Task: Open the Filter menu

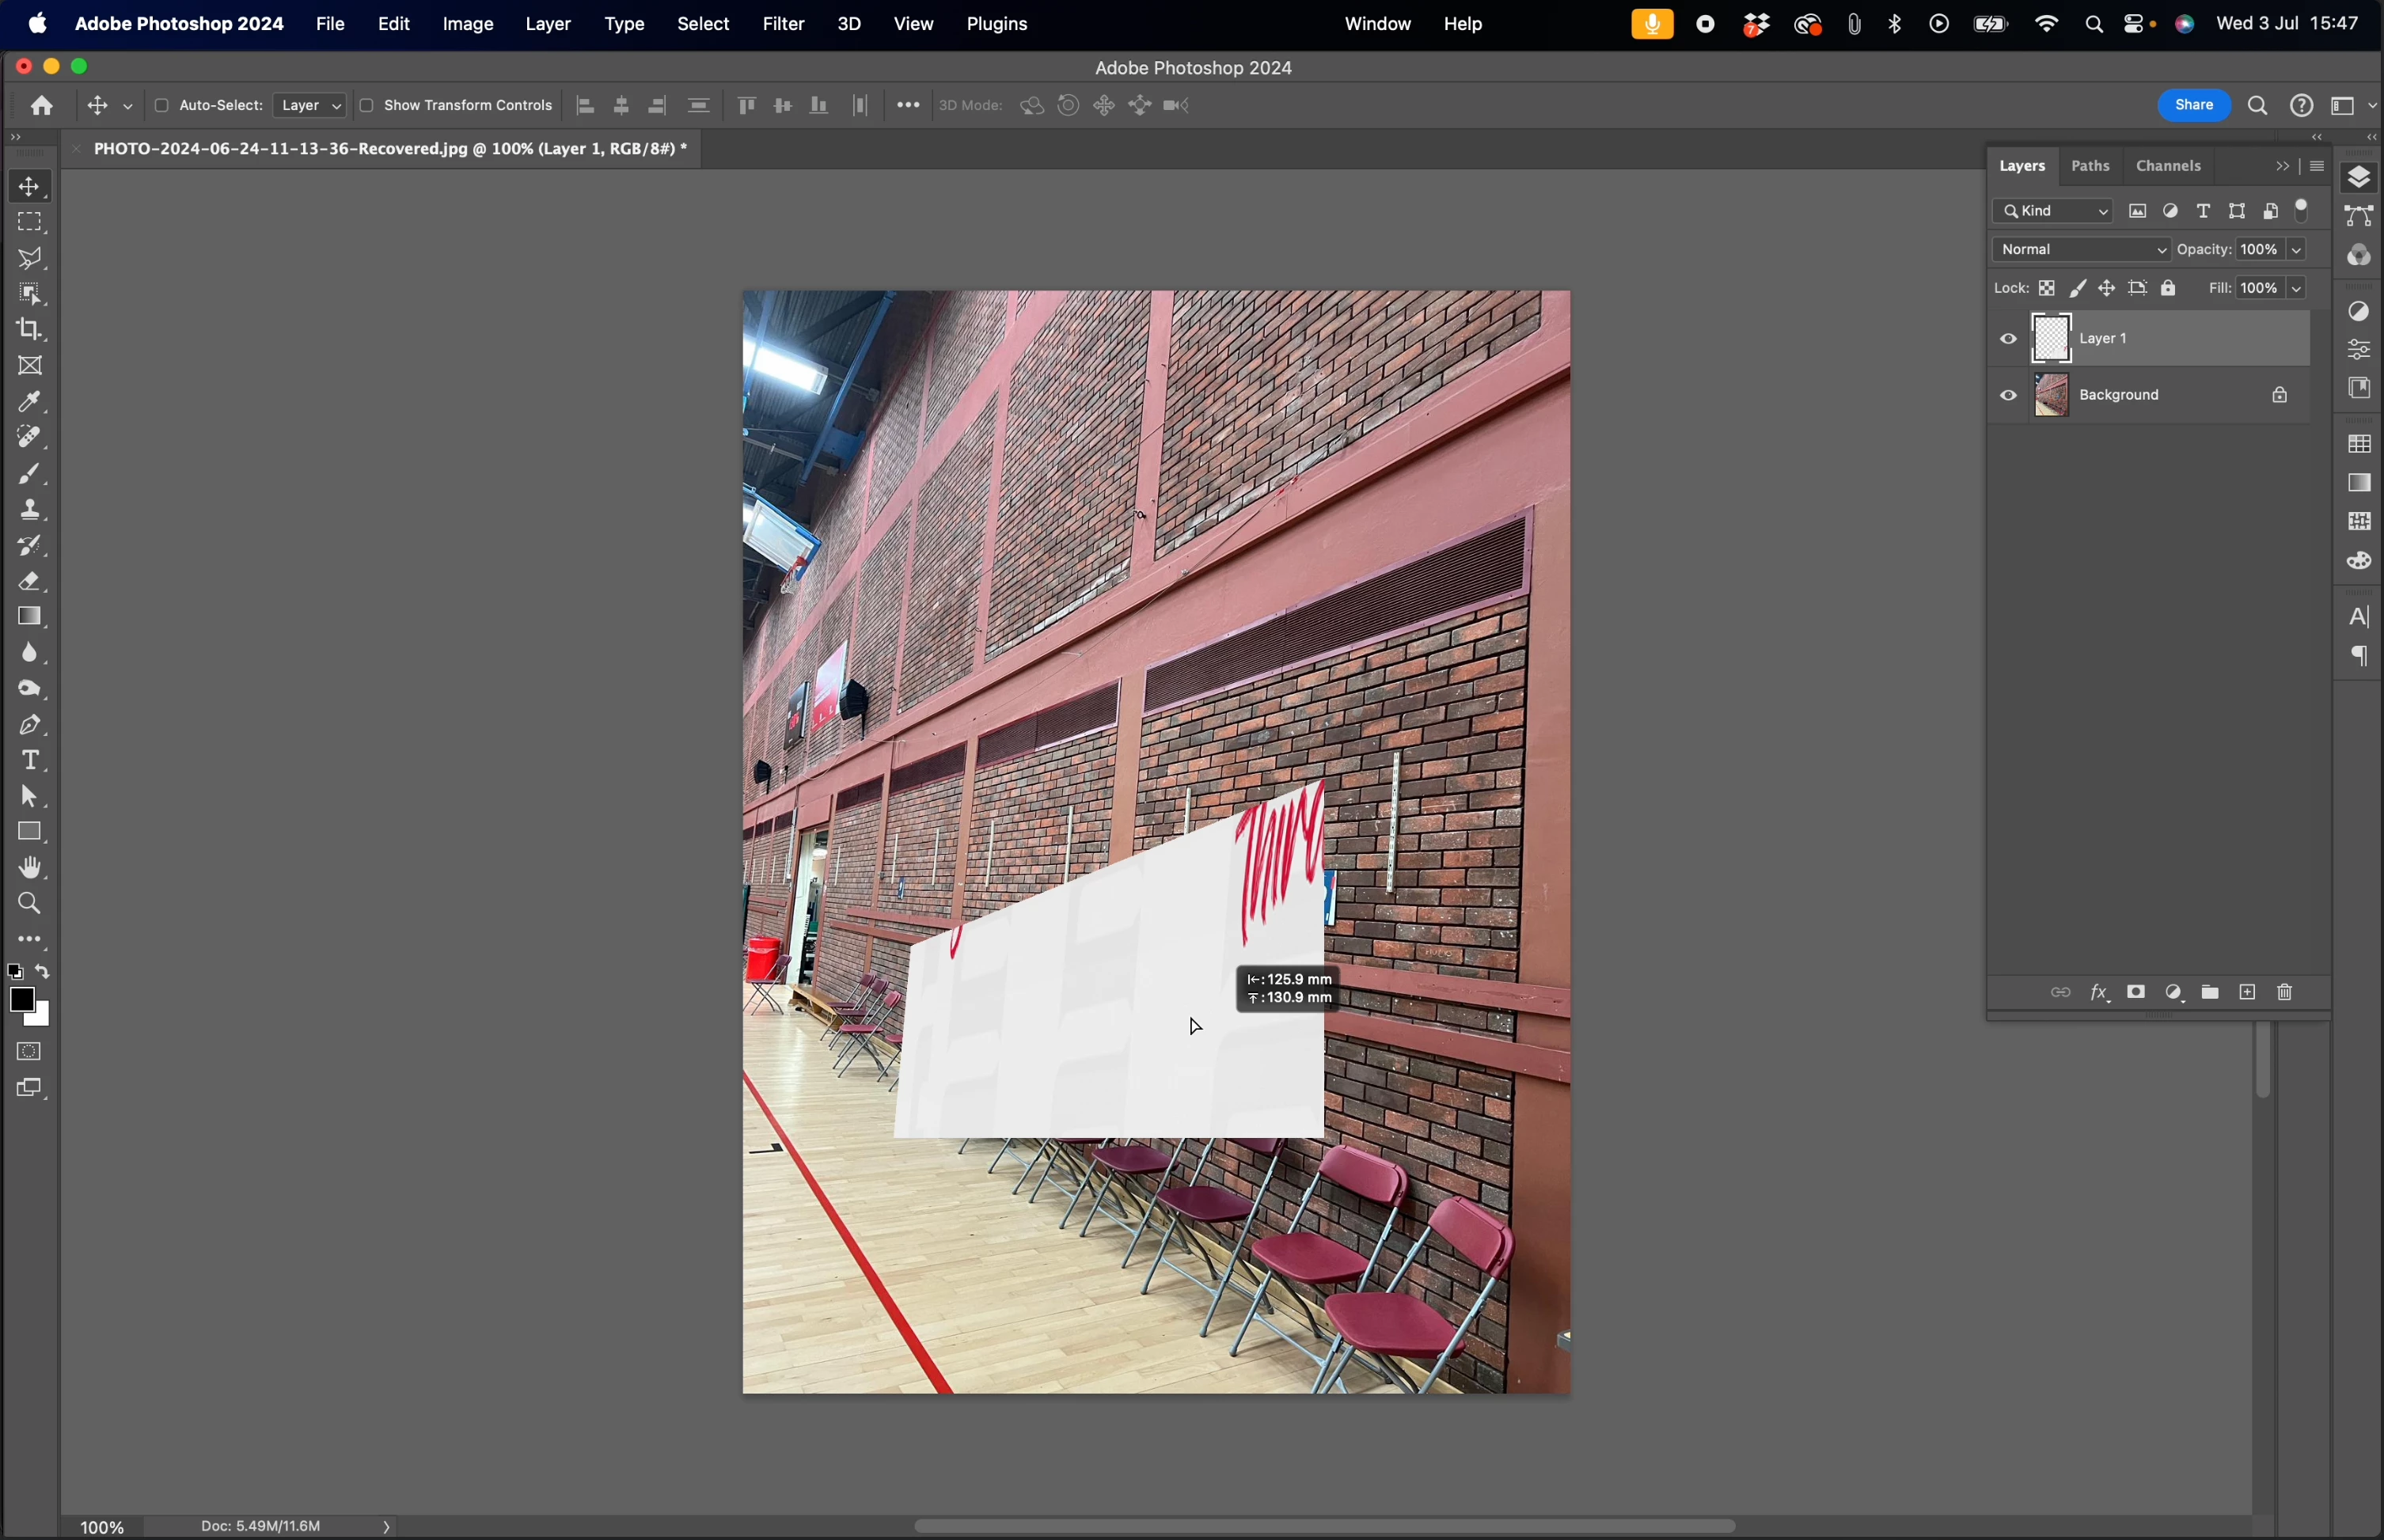Action: [x=784, y=24]
